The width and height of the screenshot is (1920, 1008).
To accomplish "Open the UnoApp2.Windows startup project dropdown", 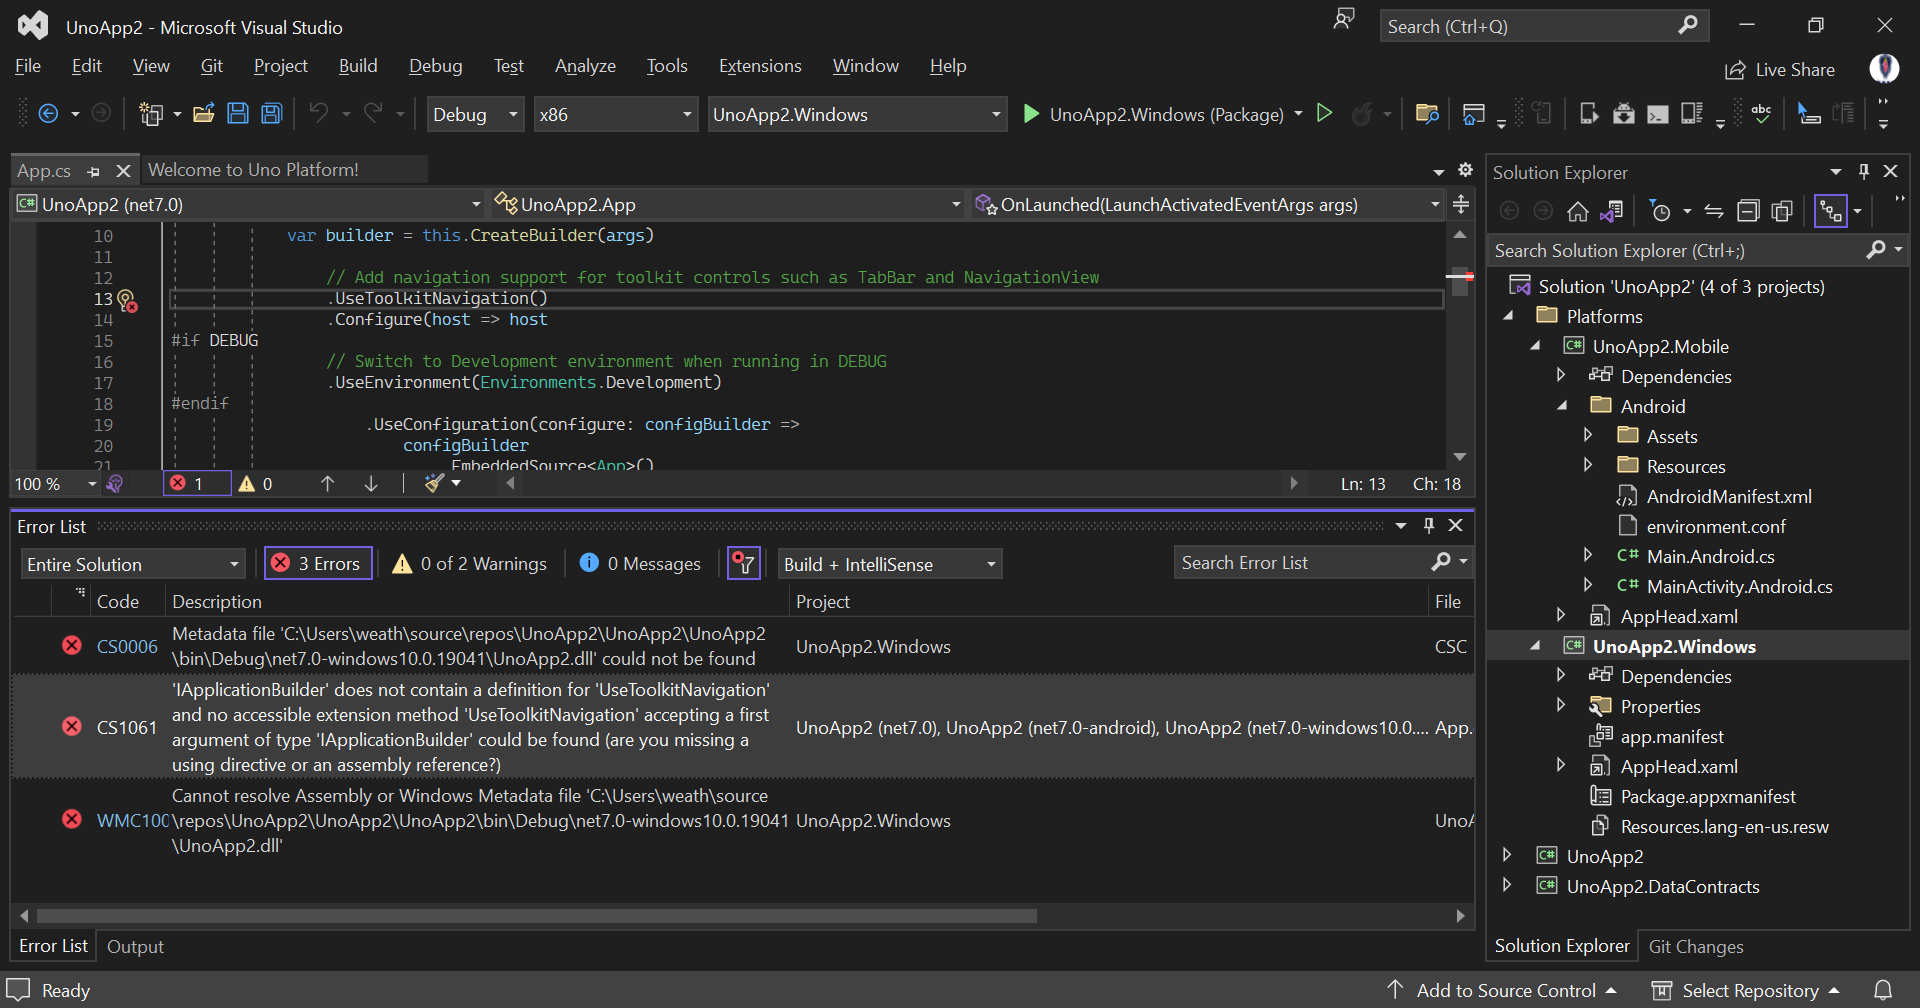I will 856,114.
